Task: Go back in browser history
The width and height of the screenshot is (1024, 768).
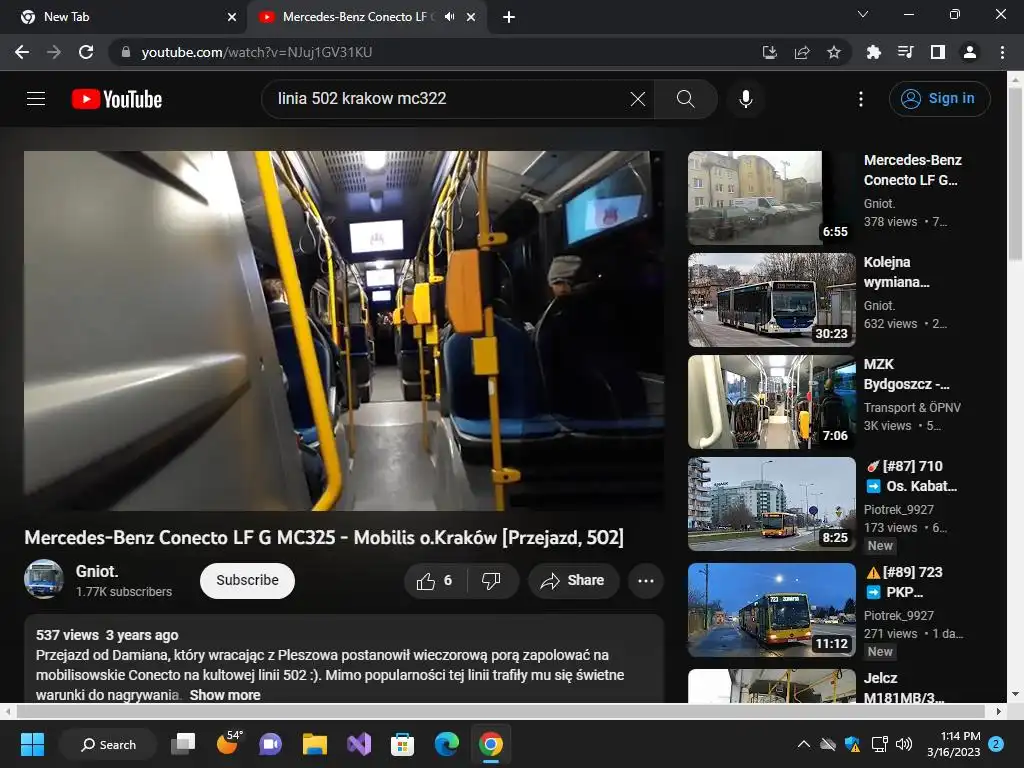Action: pos(22,52)
